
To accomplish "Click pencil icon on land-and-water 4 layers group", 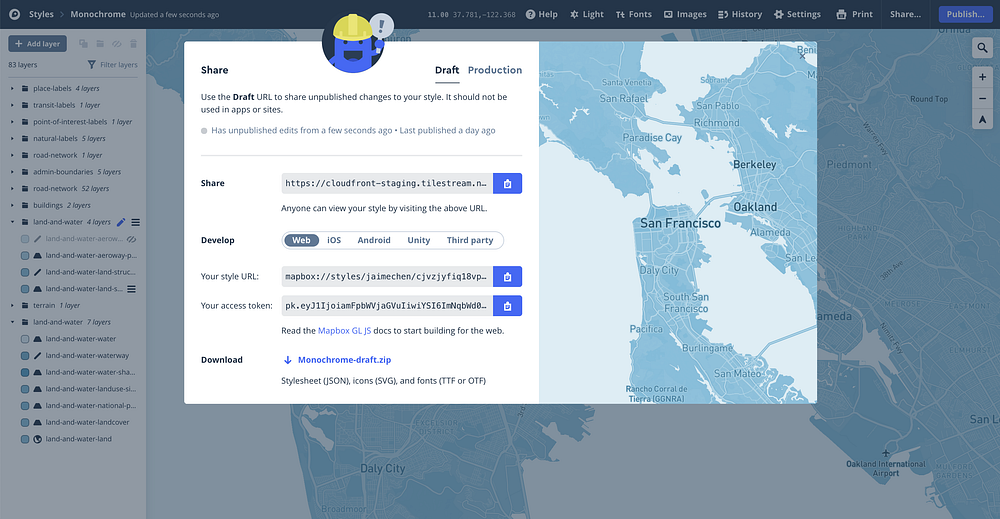I will [121, 223].
